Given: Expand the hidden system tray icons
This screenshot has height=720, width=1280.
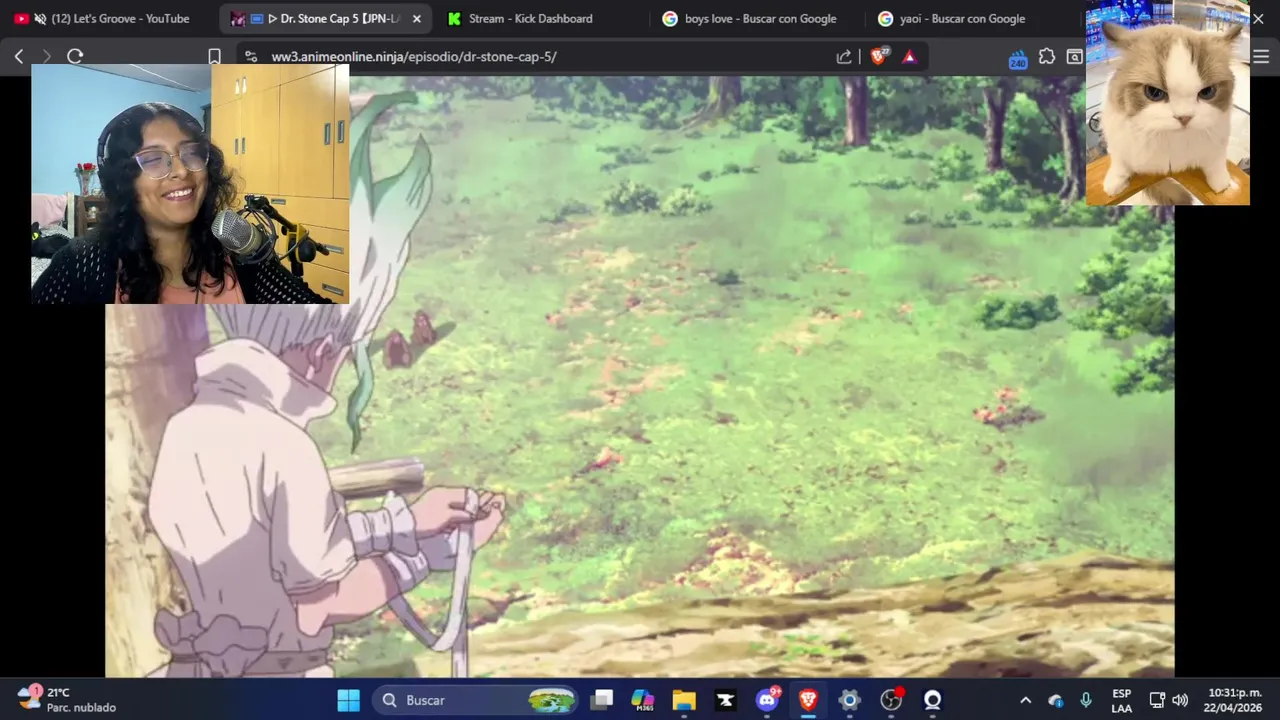Looking at the screenshot, I should (1025, 700).
